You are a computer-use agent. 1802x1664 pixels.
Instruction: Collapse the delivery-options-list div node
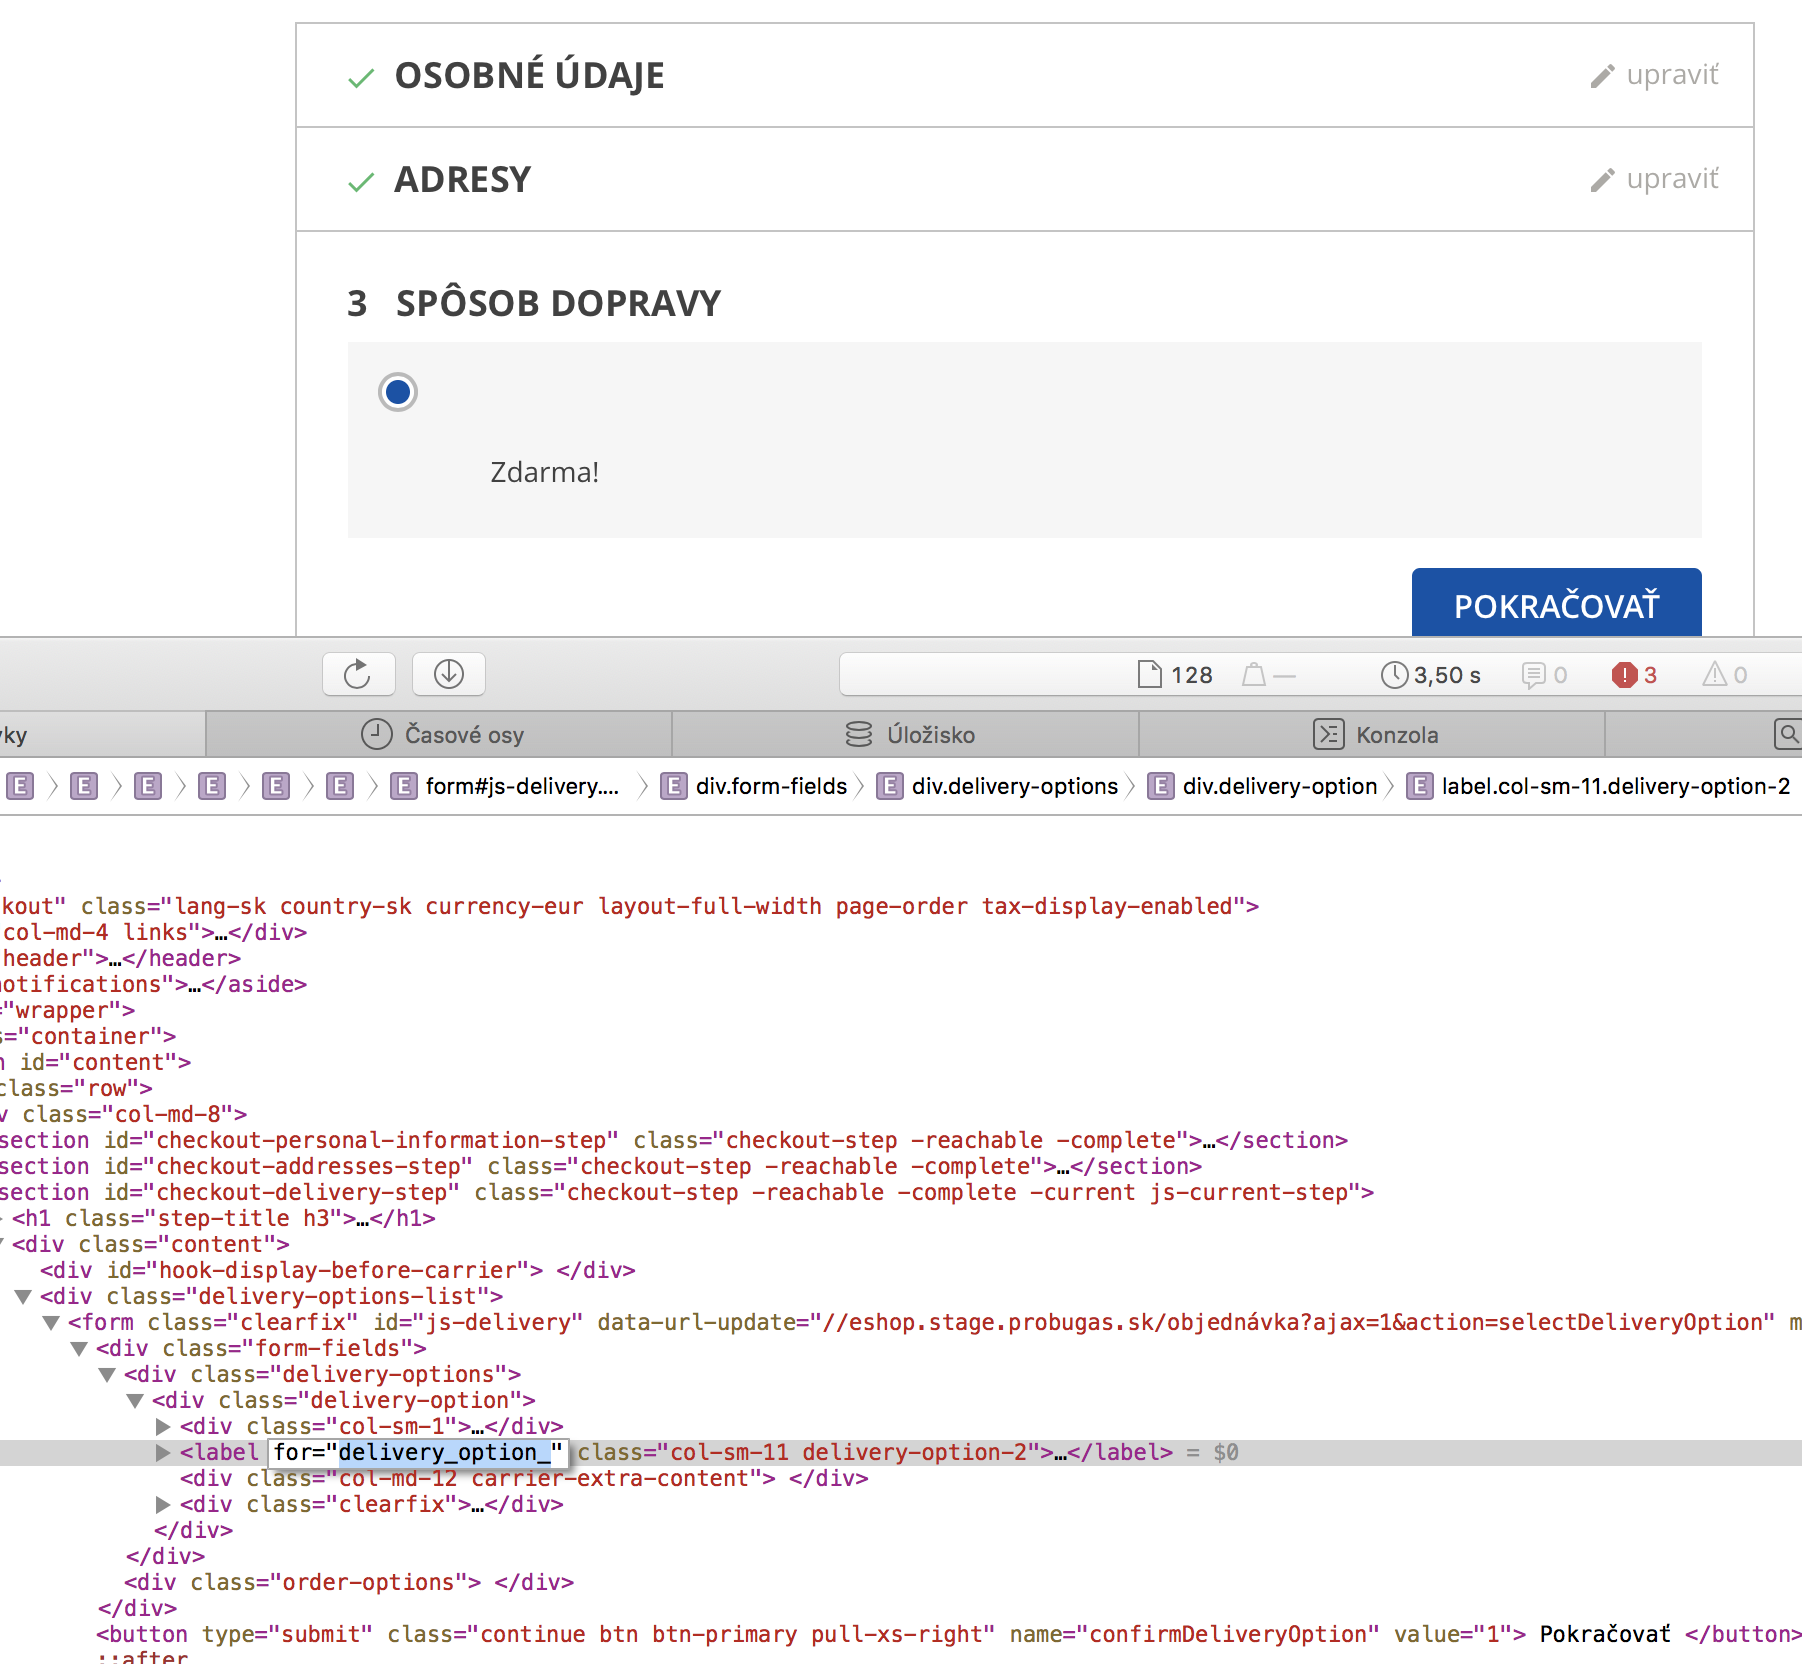point(23,1297)
